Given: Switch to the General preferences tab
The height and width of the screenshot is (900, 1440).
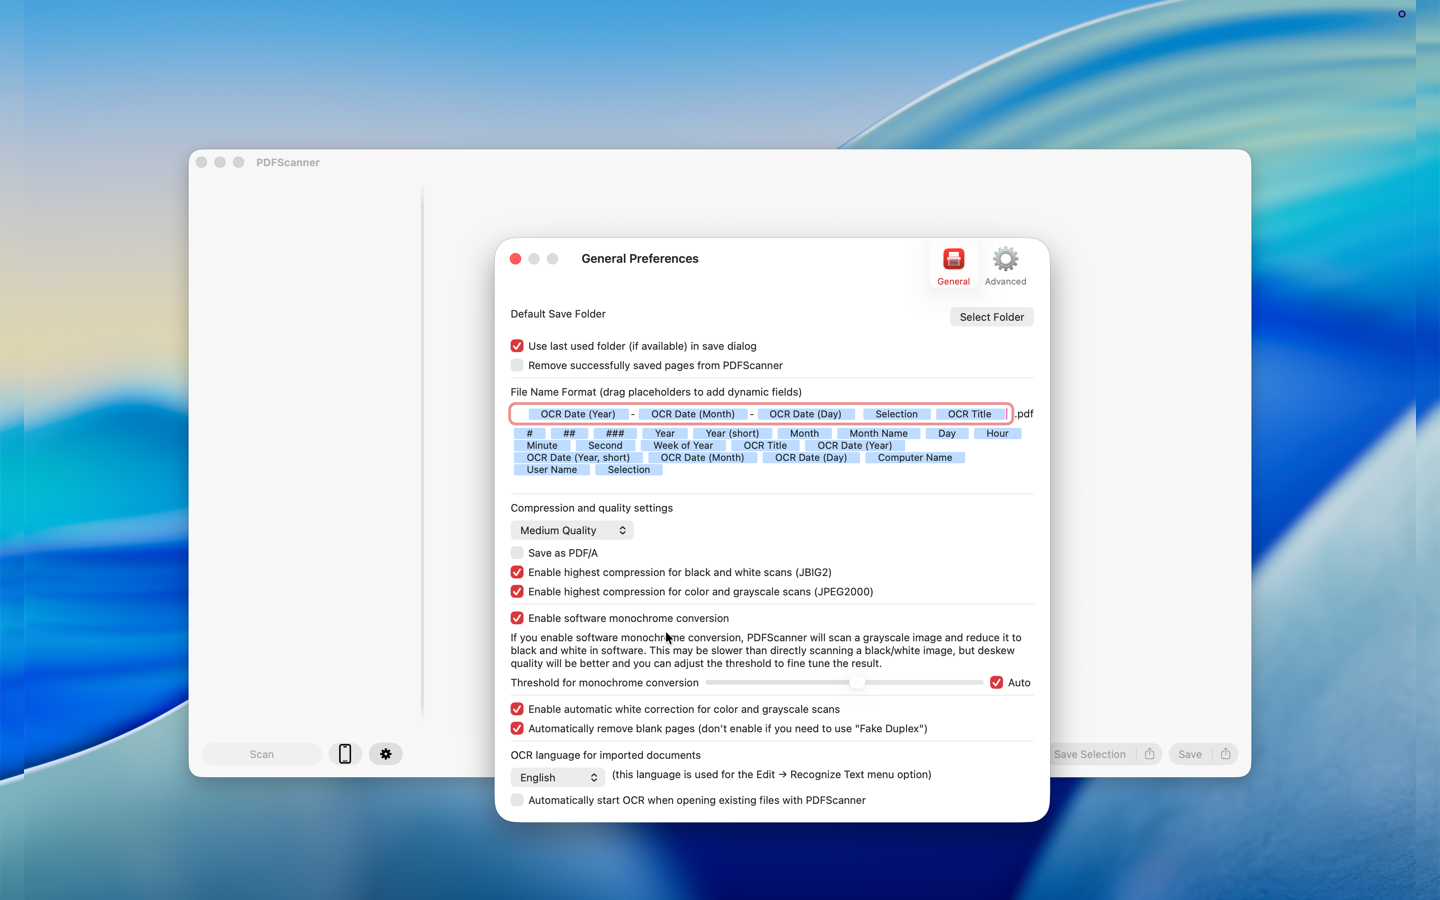Looking at the screenshot, I should pos(953,266).
